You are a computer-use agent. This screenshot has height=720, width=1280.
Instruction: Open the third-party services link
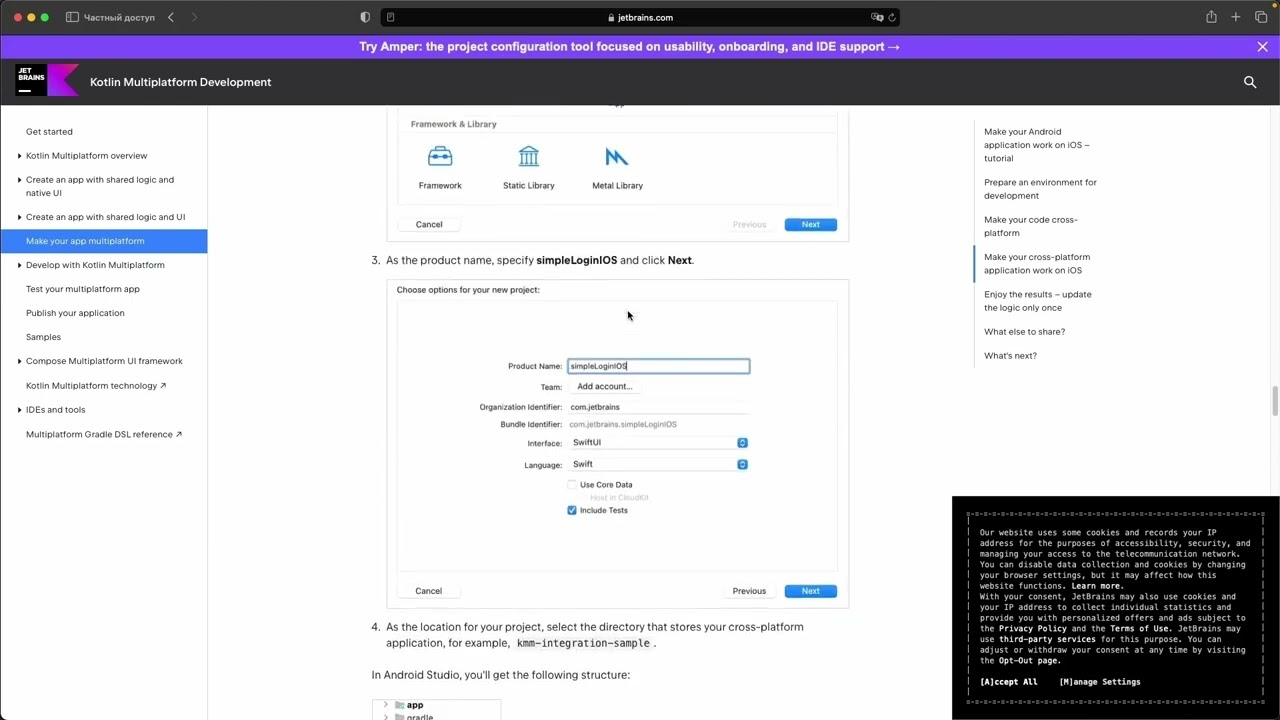(1047, 639)
